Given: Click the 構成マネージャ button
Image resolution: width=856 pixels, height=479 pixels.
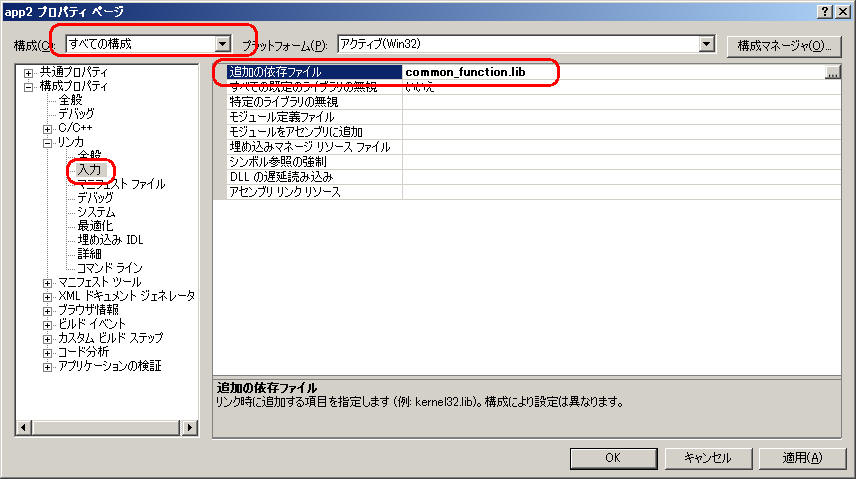Looking at the screenshot, I should (x=783, y=46).
